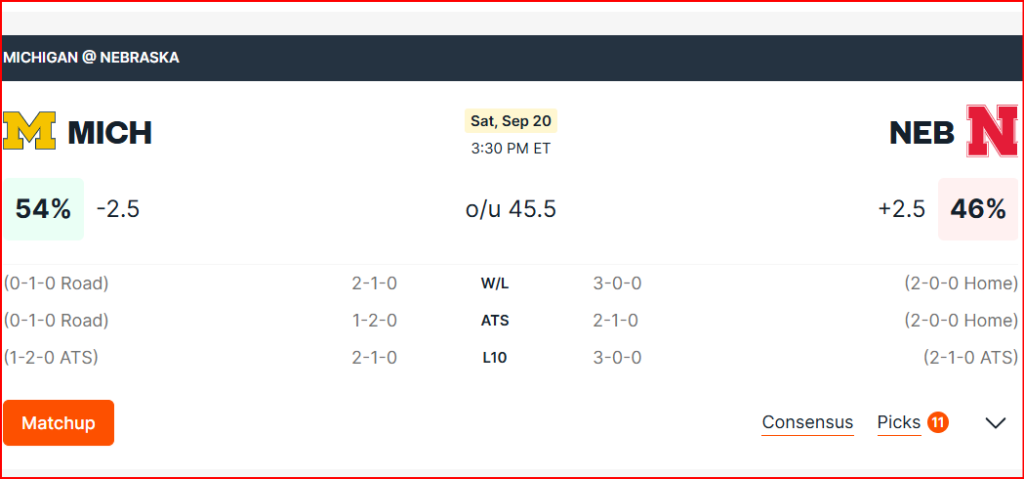The width and height of the screenshot is (1024, 479).
Task: Click the o/u 45.5 total
Action: (511, 209)
